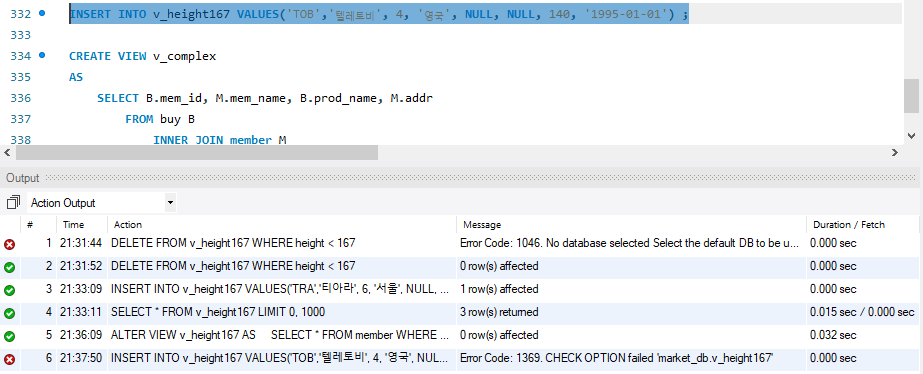Click the 'ALTER VIEW v_height167 AS' action row
This screenshot has width=923, height=374.
click(280, 335)
